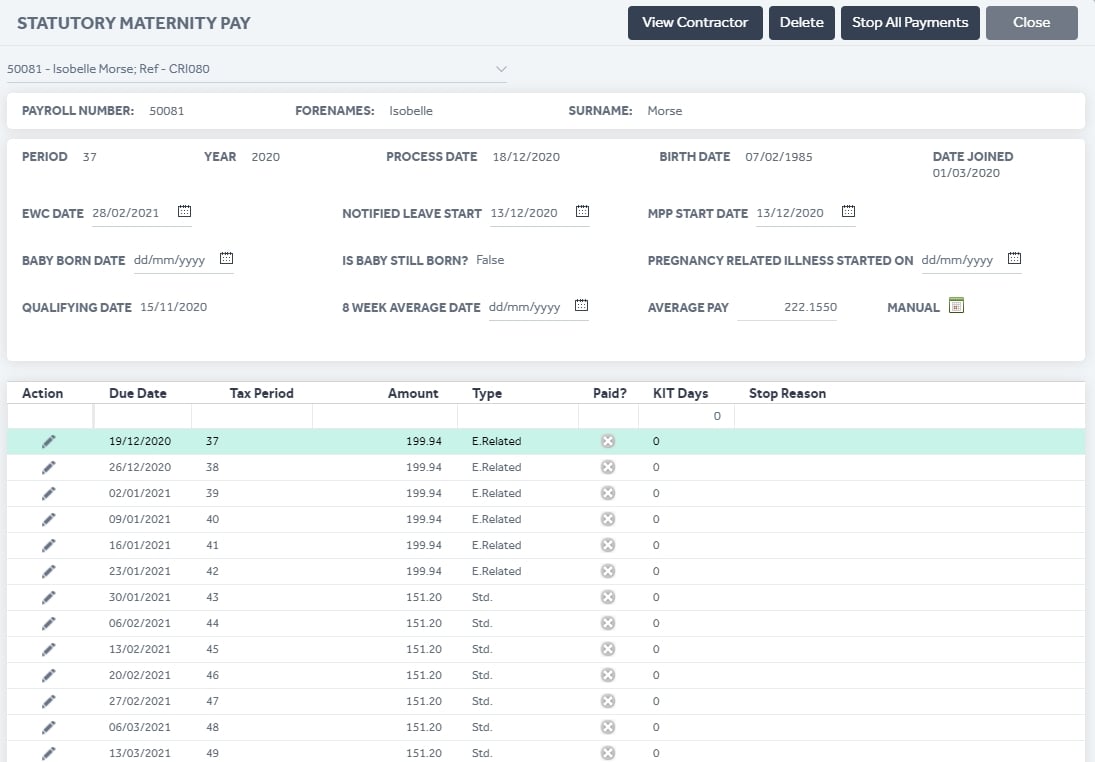Sort table by Stop Reason column
The width and height of the screenshot is (1095, 762).
click(787, 393)
